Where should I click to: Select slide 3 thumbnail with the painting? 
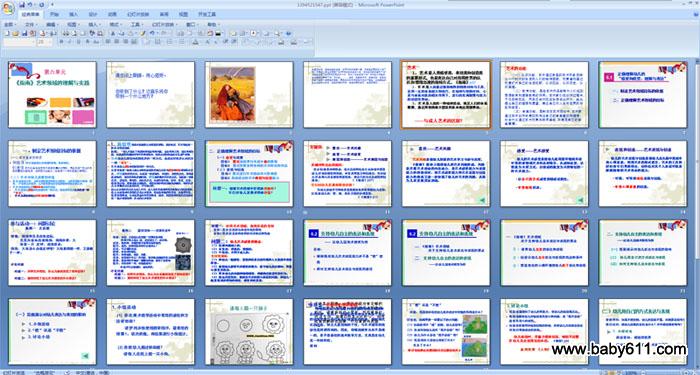pos(249,95)
